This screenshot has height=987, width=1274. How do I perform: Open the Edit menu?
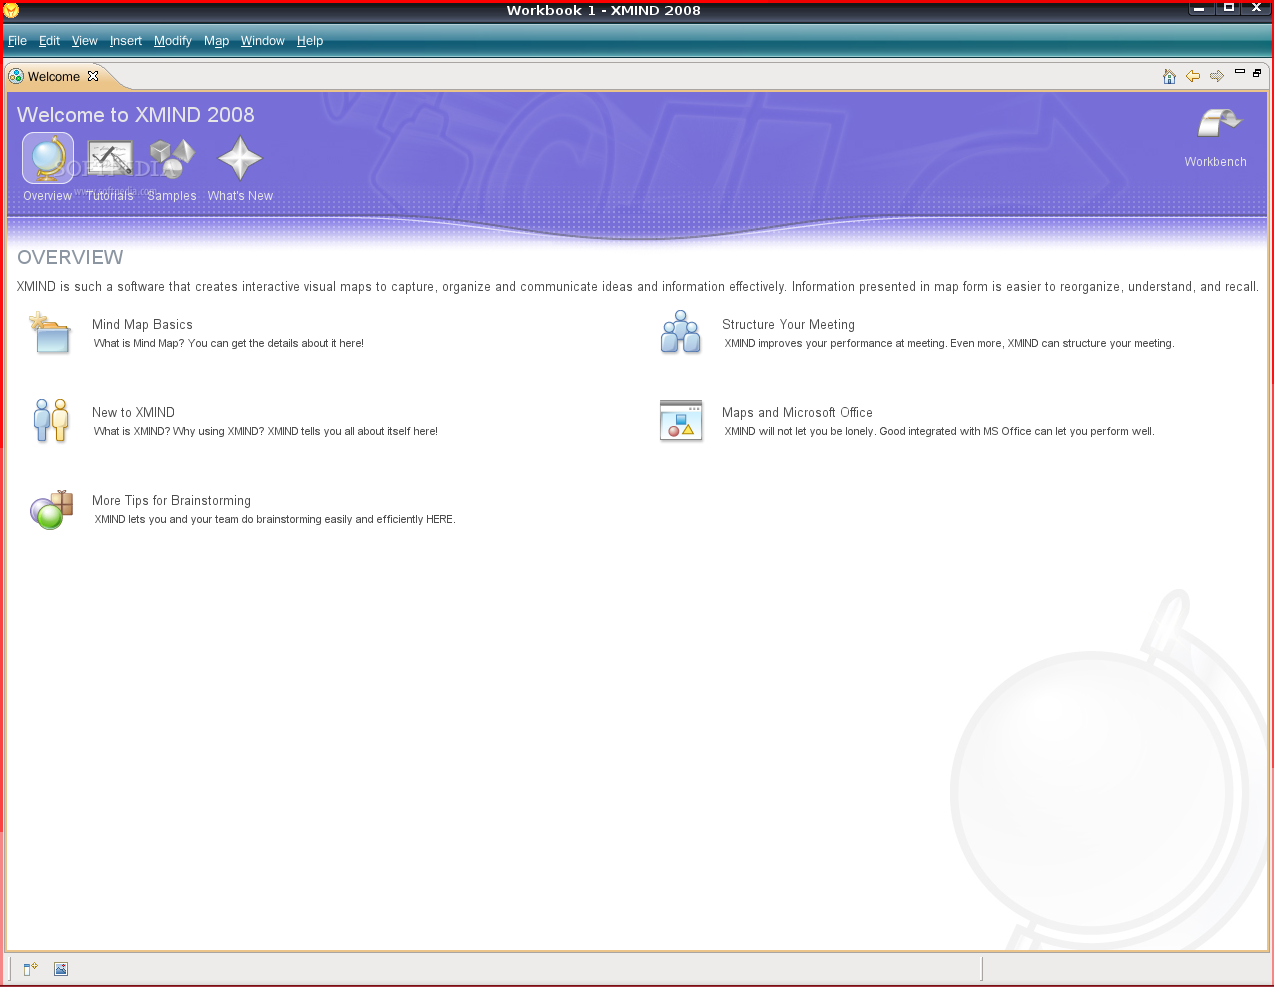pyautogui.click(x=49, y=41)
